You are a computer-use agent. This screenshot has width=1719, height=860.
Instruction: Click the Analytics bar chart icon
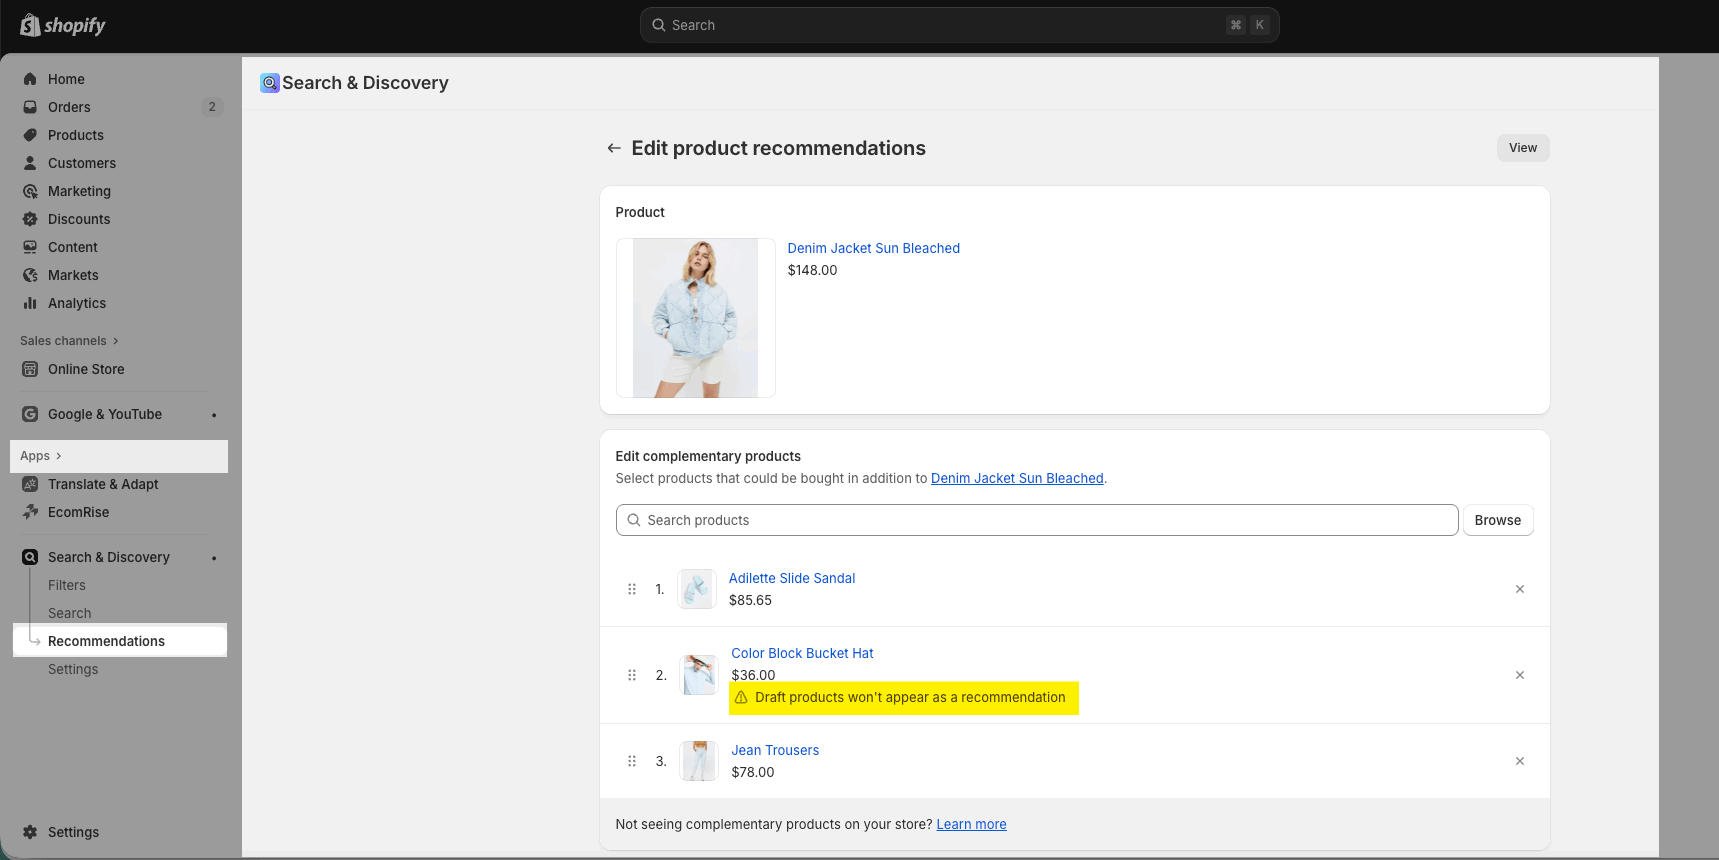(x=30, y=303)
